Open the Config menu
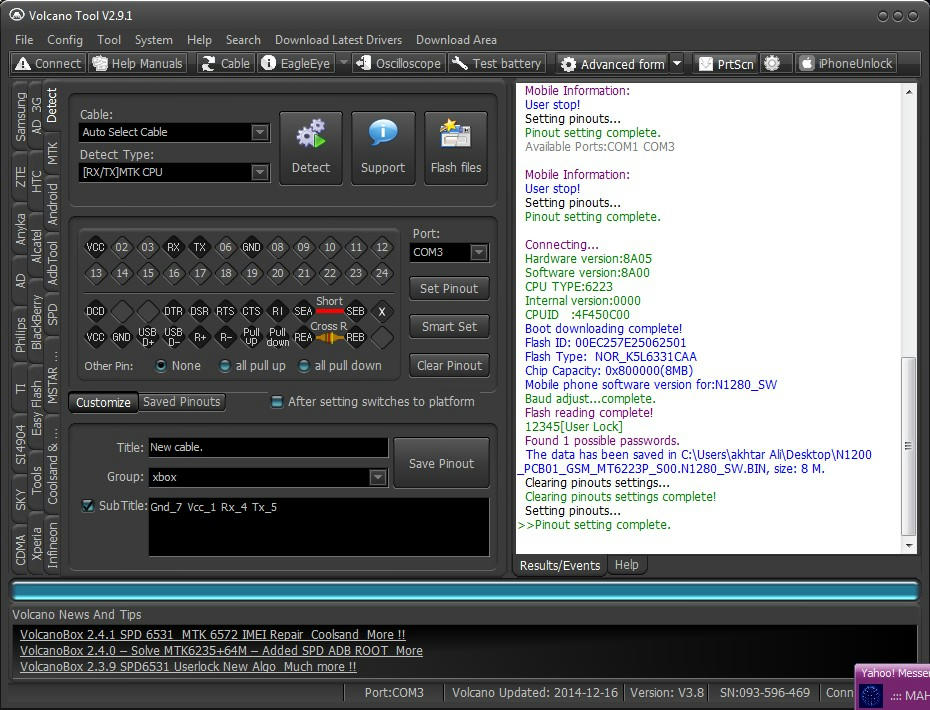Screen dimensions: 930x710 [x=65, y=40]
